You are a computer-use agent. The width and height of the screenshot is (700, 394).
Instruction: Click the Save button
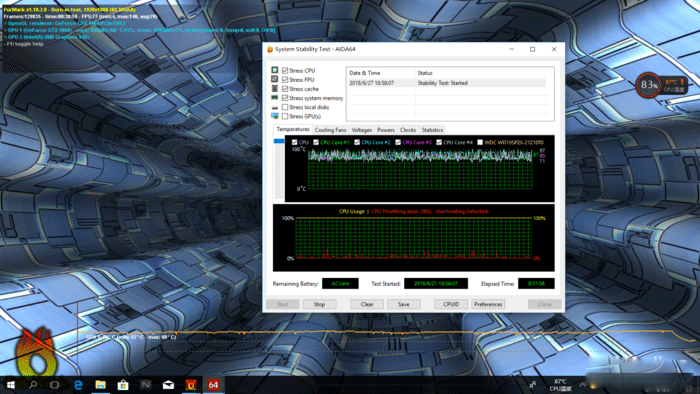(x=404, y=304)
